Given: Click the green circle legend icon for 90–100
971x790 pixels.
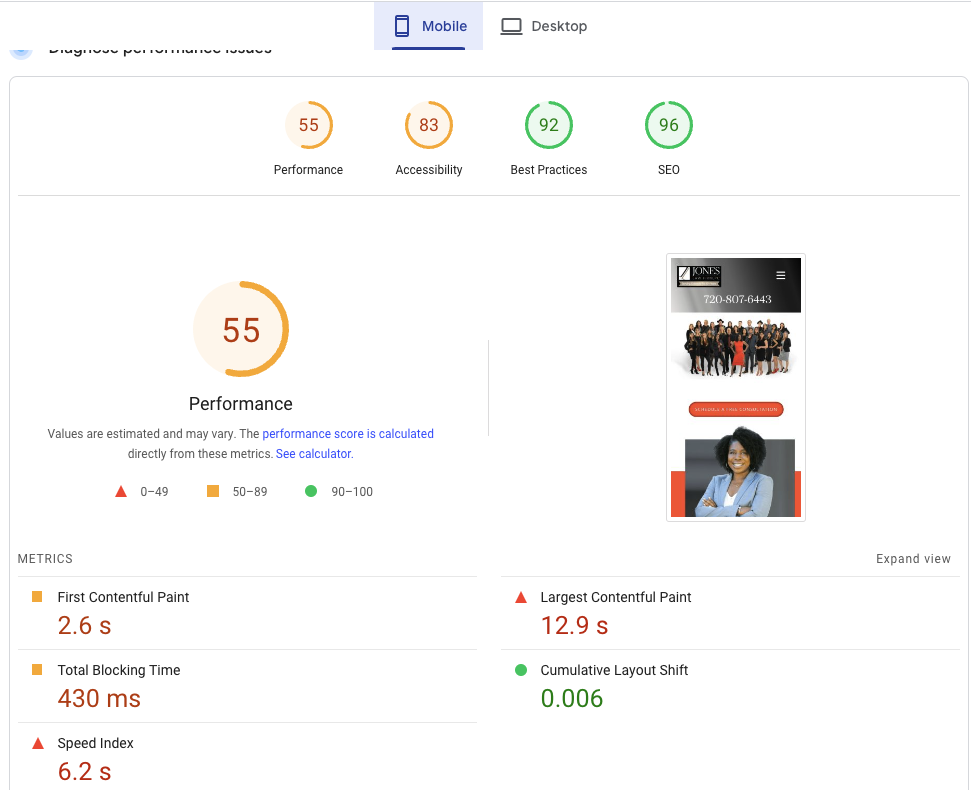Looking at the screenshot, I should click(x=311, y=491).
